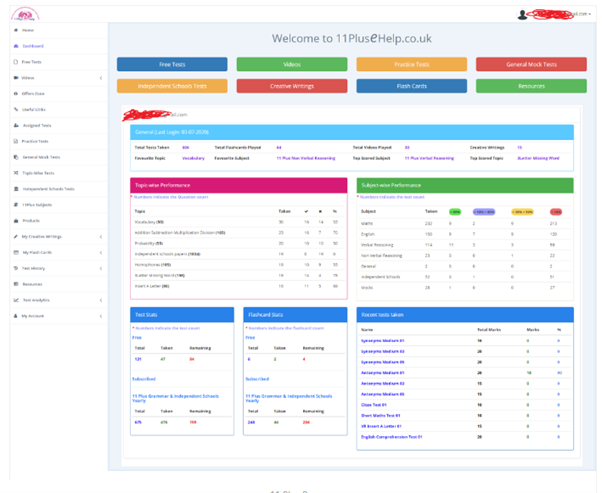The image size is (602, 493).
Task: Click the Vocabulary favourite topic link
Action: tap(193, 158)
